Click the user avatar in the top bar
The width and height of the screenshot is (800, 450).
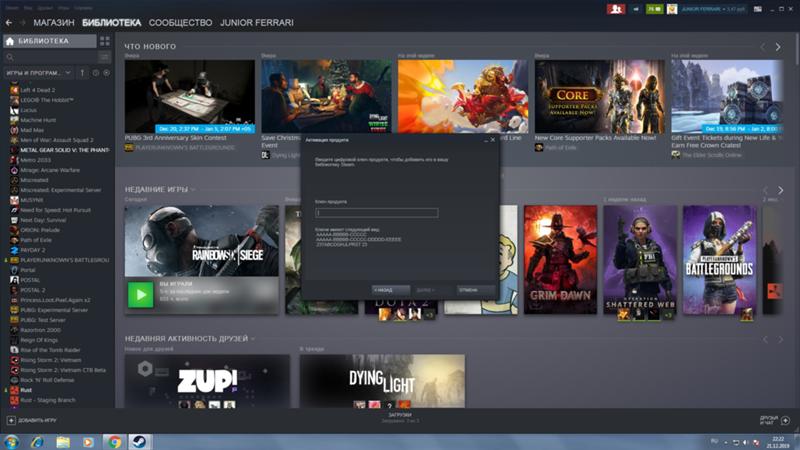tap(672, 9)
